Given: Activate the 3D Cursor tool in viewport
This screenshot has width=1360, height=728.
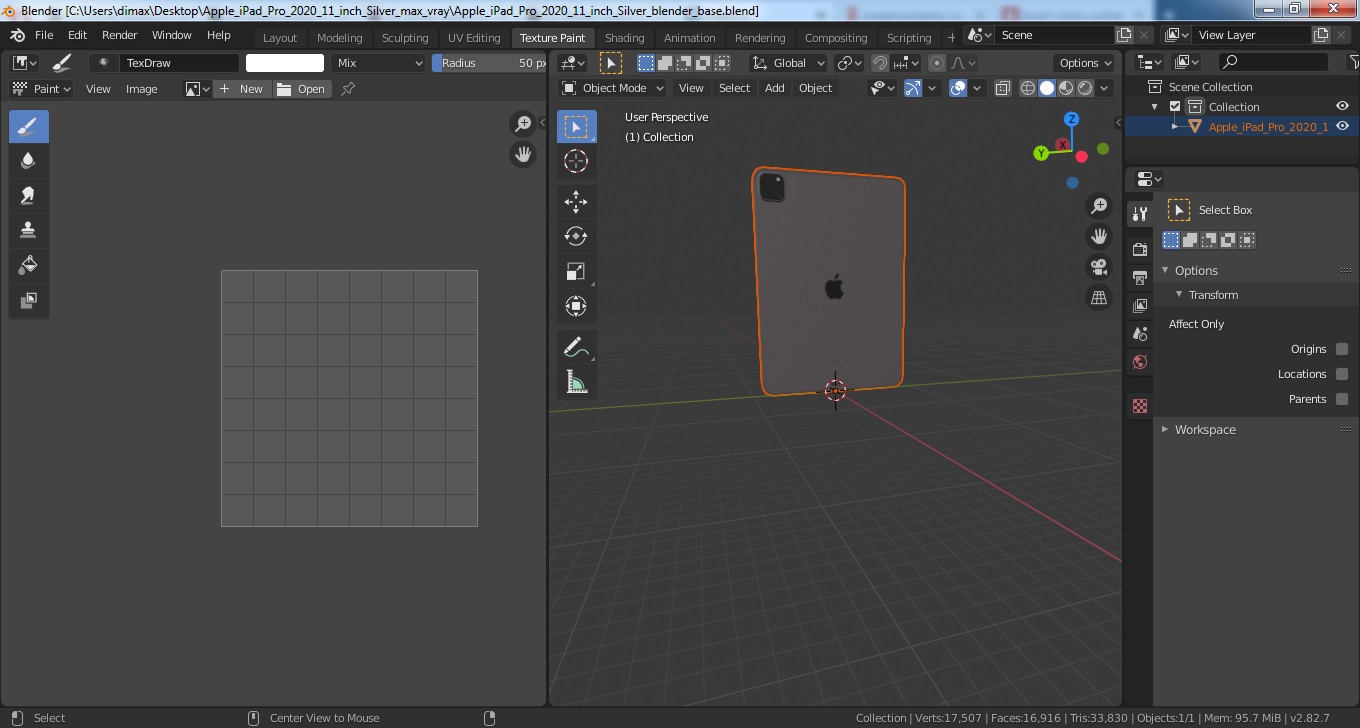Looking at the screenshot, I should [576, 161].
